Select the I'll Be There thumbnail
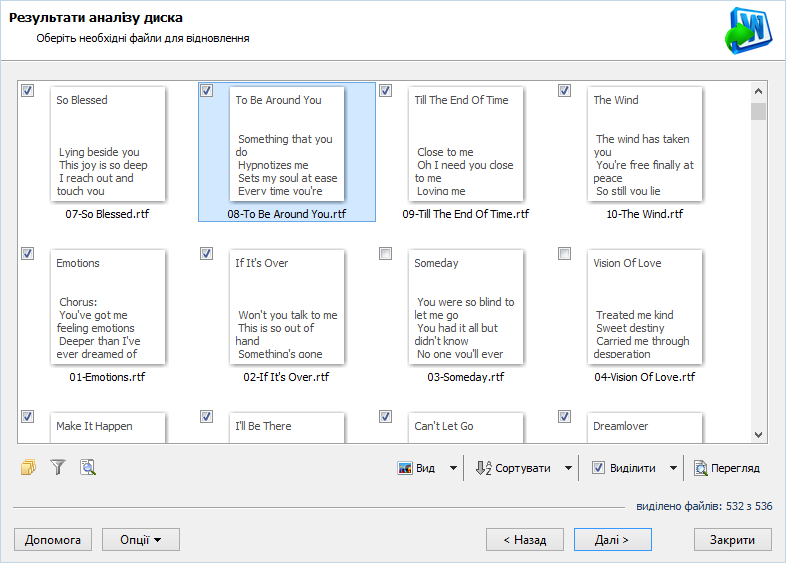The height and width of the screenshot is (563, 786). (x=287, y=428)
